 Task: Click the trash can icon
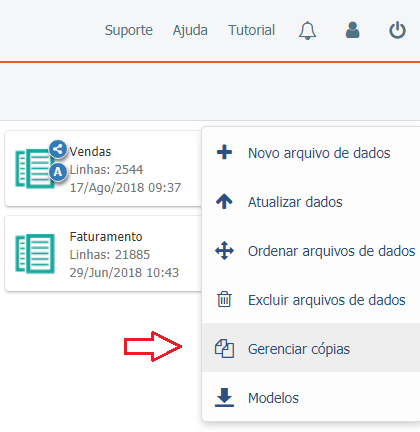pyautogui.click(x=224, y=299)
